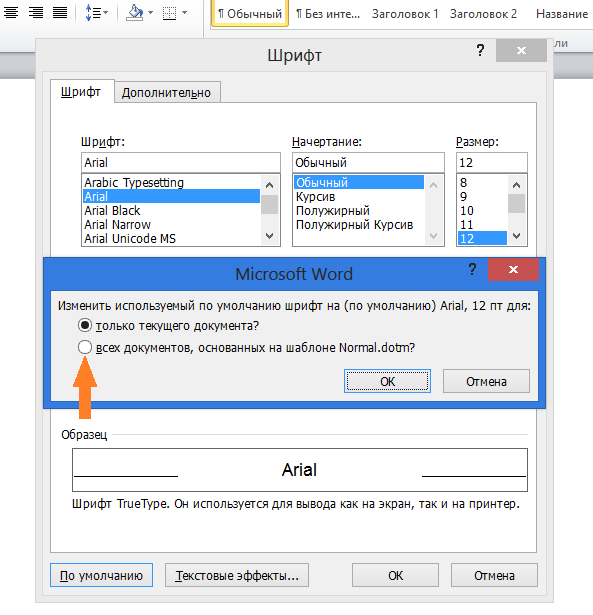Apply borders to paragraph
The image size is (593, 615).
pyautogui.click(x=169, y=13)
